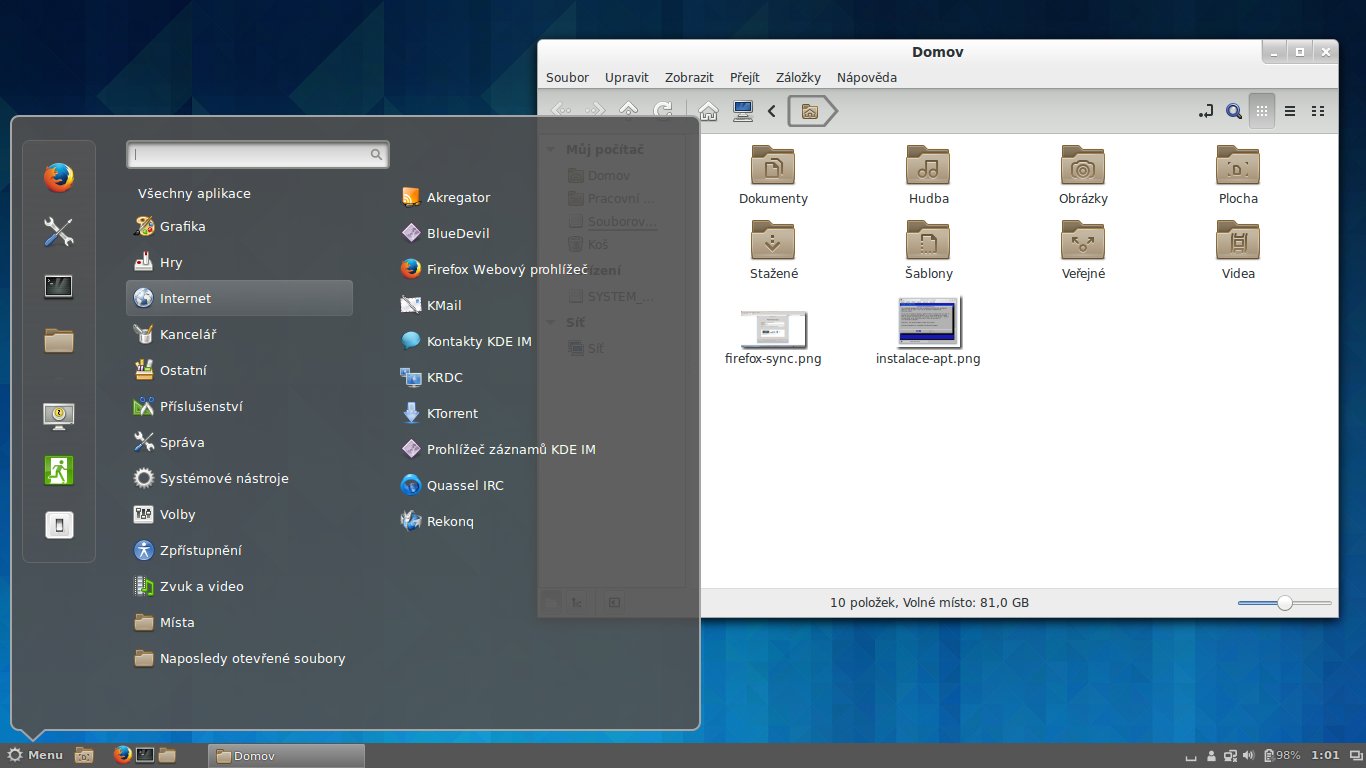Click the lock screen icon in menu sidebar
Image resolution: width=1366 pixels, height=768 pixels.
click(59, 416)
